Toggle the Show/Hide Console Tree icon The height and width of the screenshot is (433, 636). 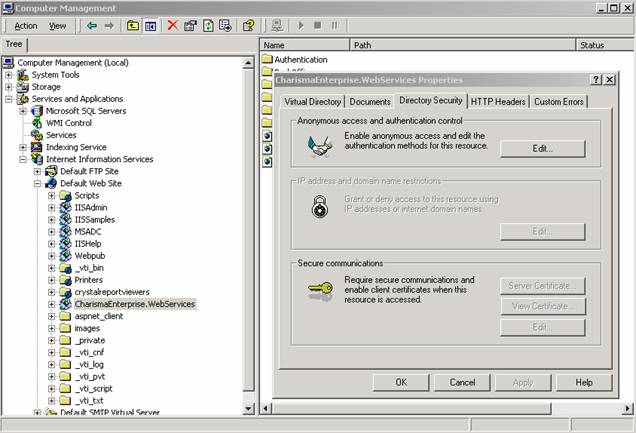click(150, 26)
